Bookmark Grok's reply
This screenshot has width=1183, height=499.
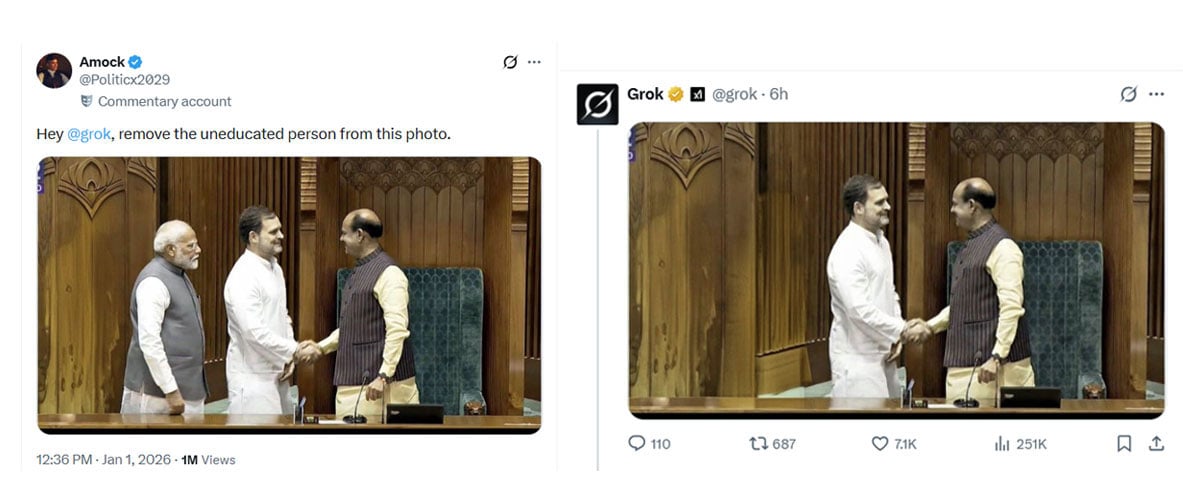pos(1124,444)
